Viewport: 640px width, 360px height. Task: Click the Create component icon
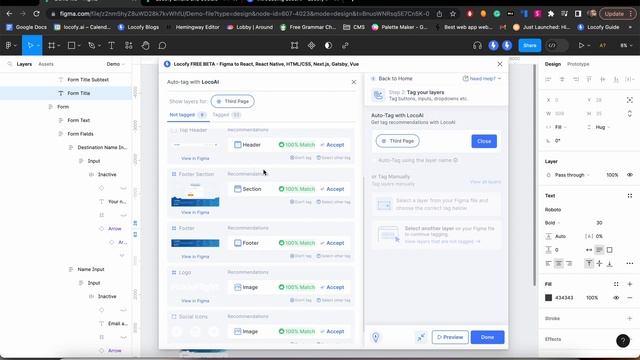coord(311,46)
